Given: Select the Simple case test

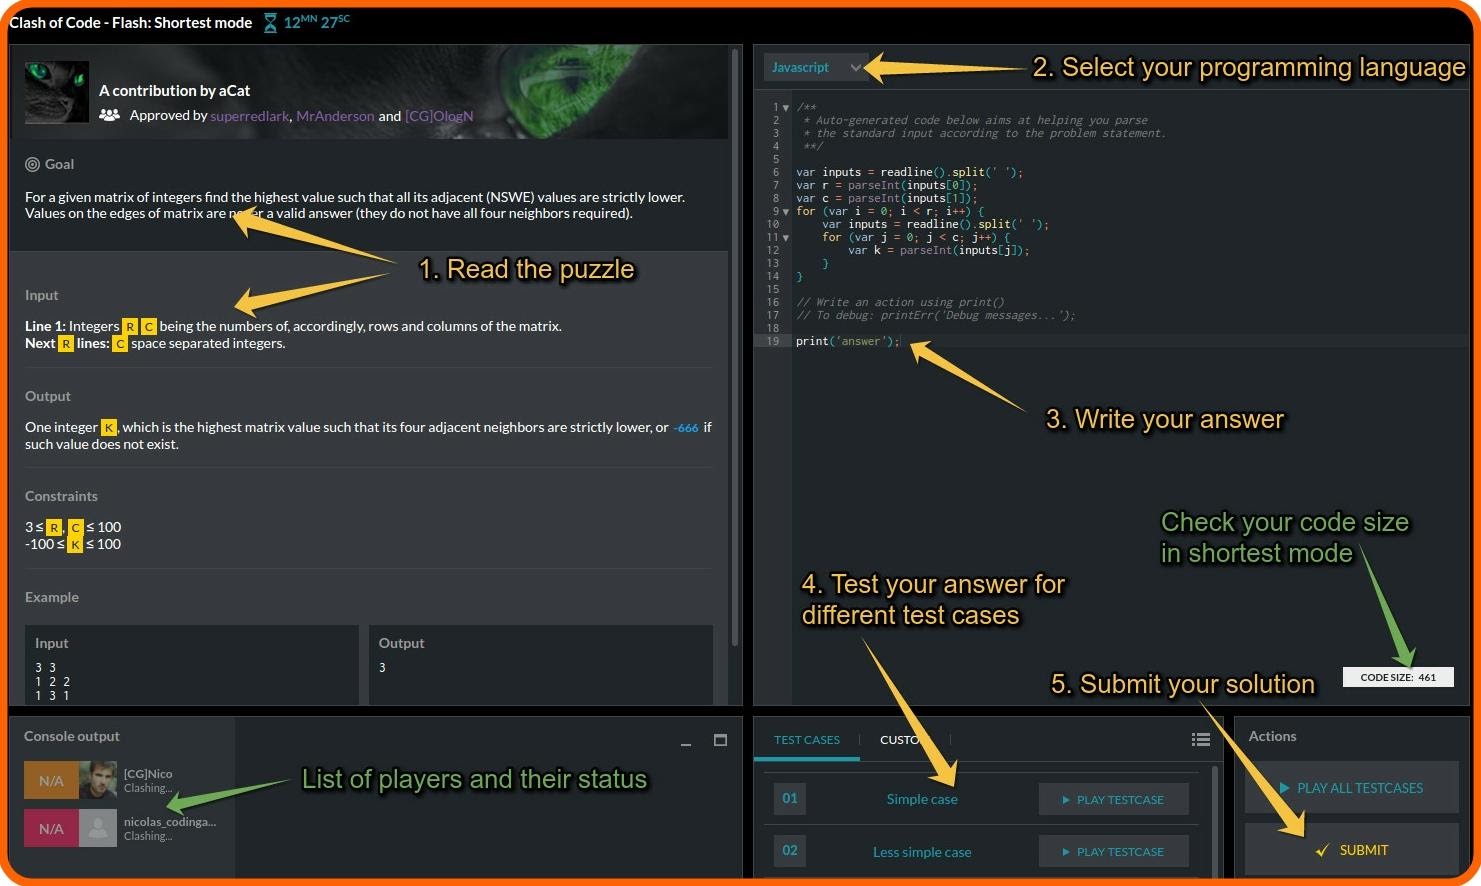Looking at the screenshot, I should click(922, 799).
